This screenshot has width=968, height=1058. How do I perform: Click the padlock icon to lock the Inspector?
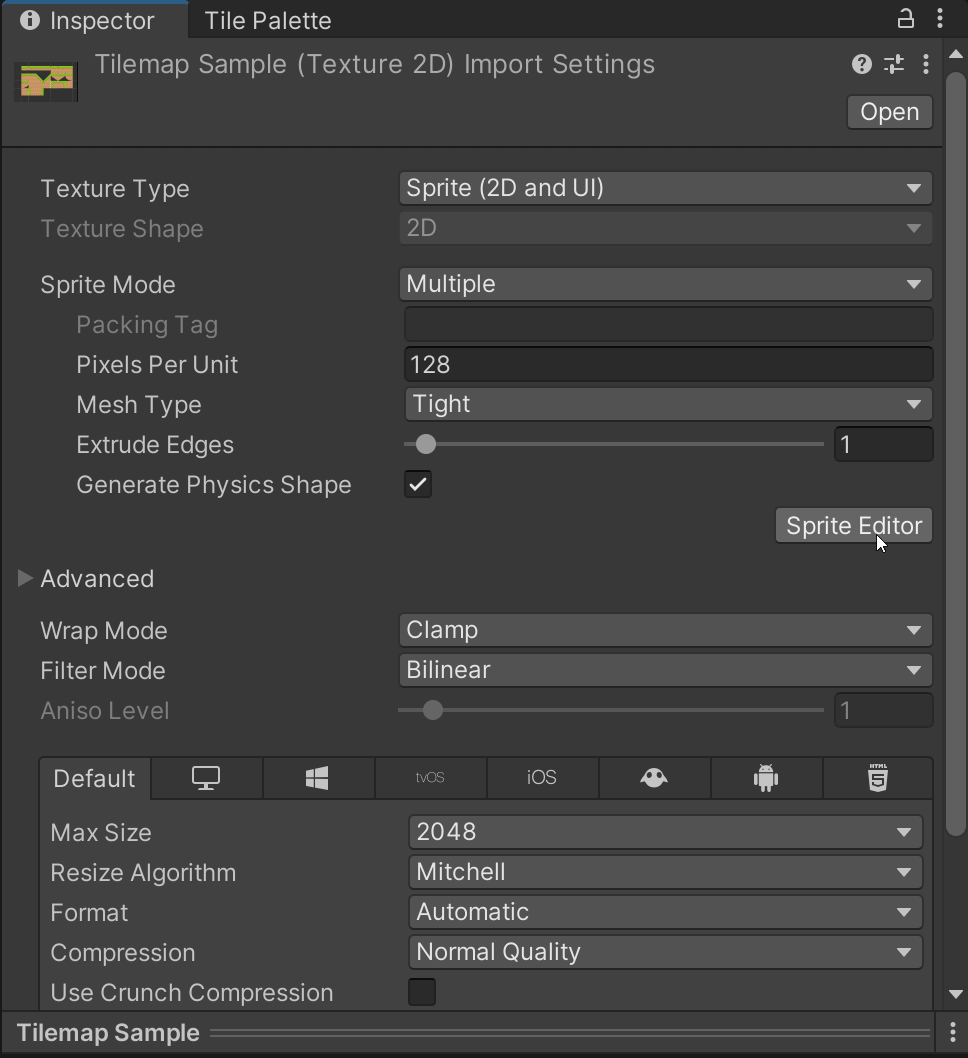tap(906, 18)
